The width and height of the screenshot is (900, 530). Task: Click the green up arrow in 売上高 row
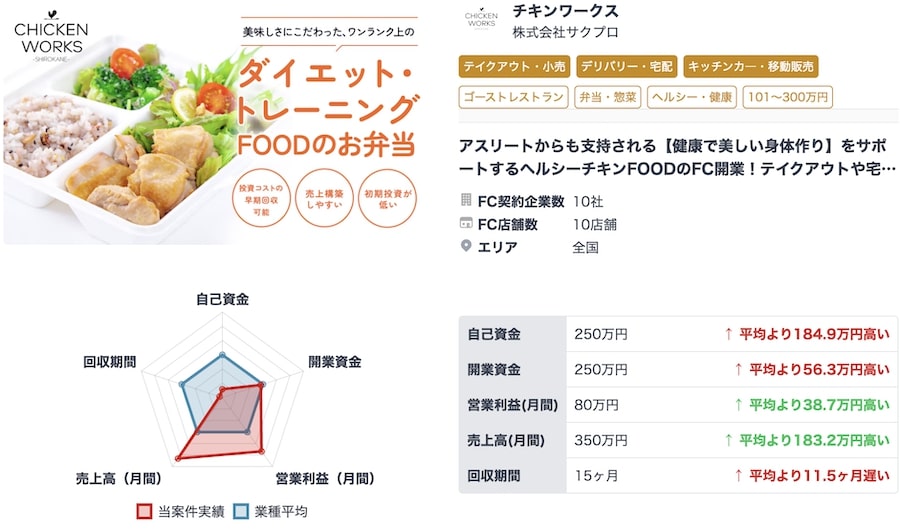(x=728, y=440)
